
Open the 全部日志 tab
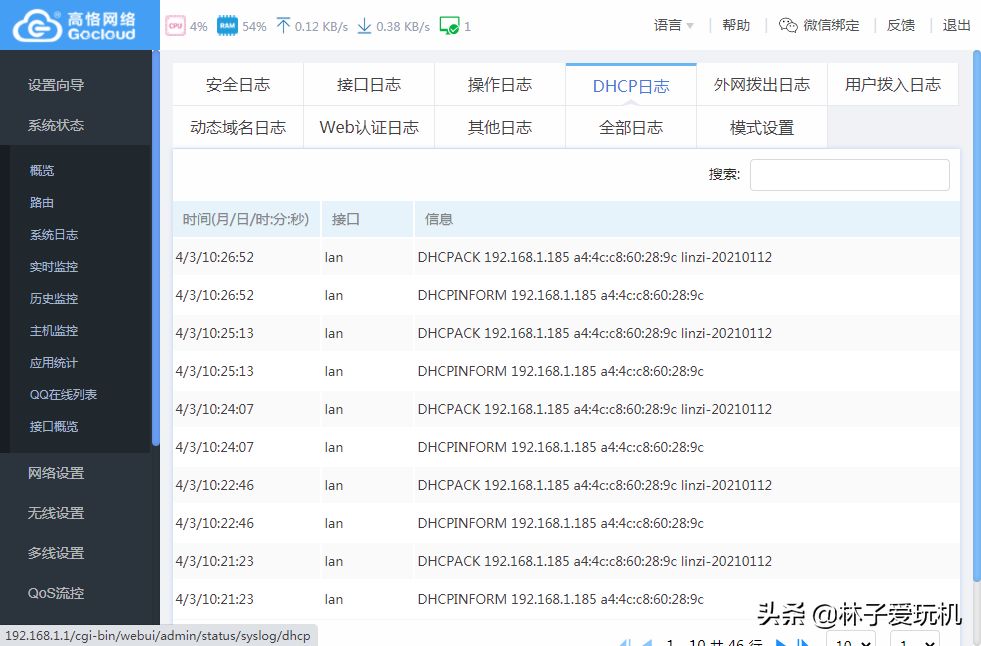point(631,128)
